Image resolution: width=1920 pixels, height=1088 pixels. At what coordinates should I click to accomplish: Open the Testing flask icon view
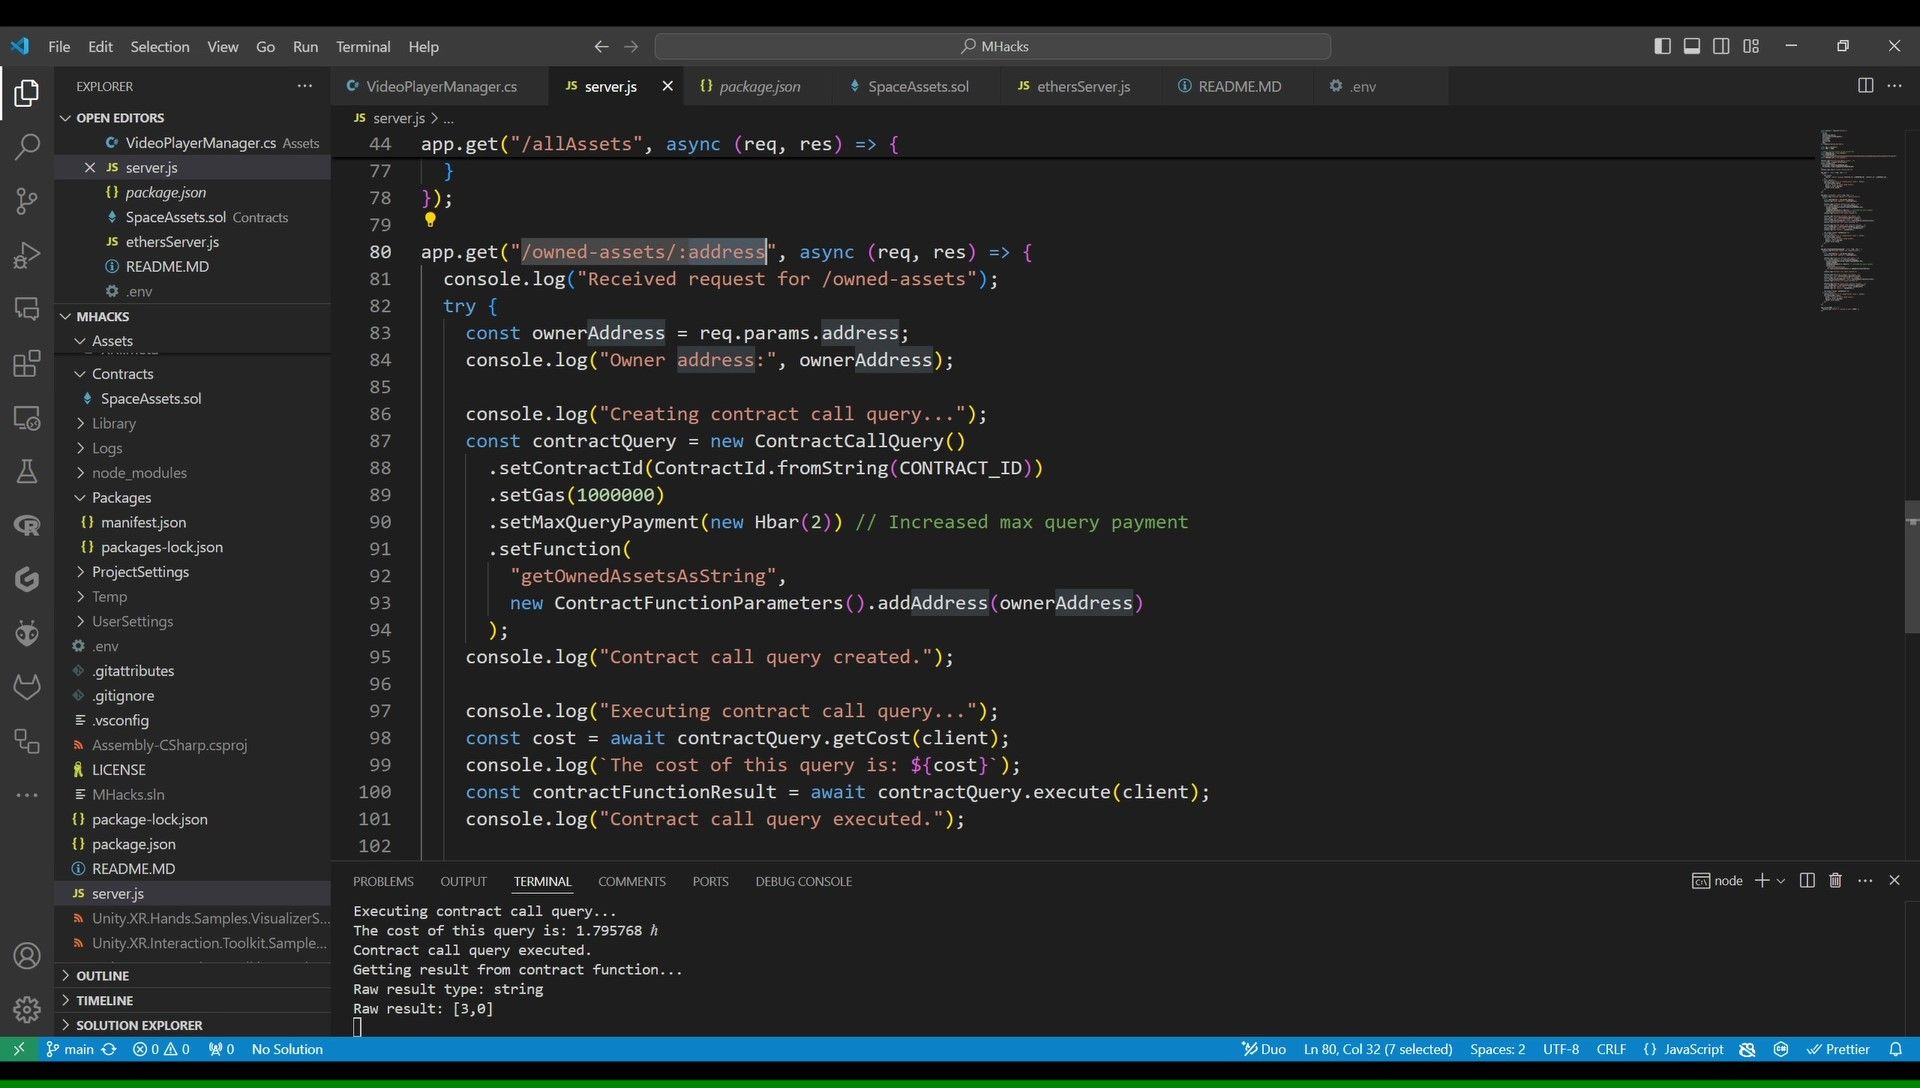tap(27, 471)
